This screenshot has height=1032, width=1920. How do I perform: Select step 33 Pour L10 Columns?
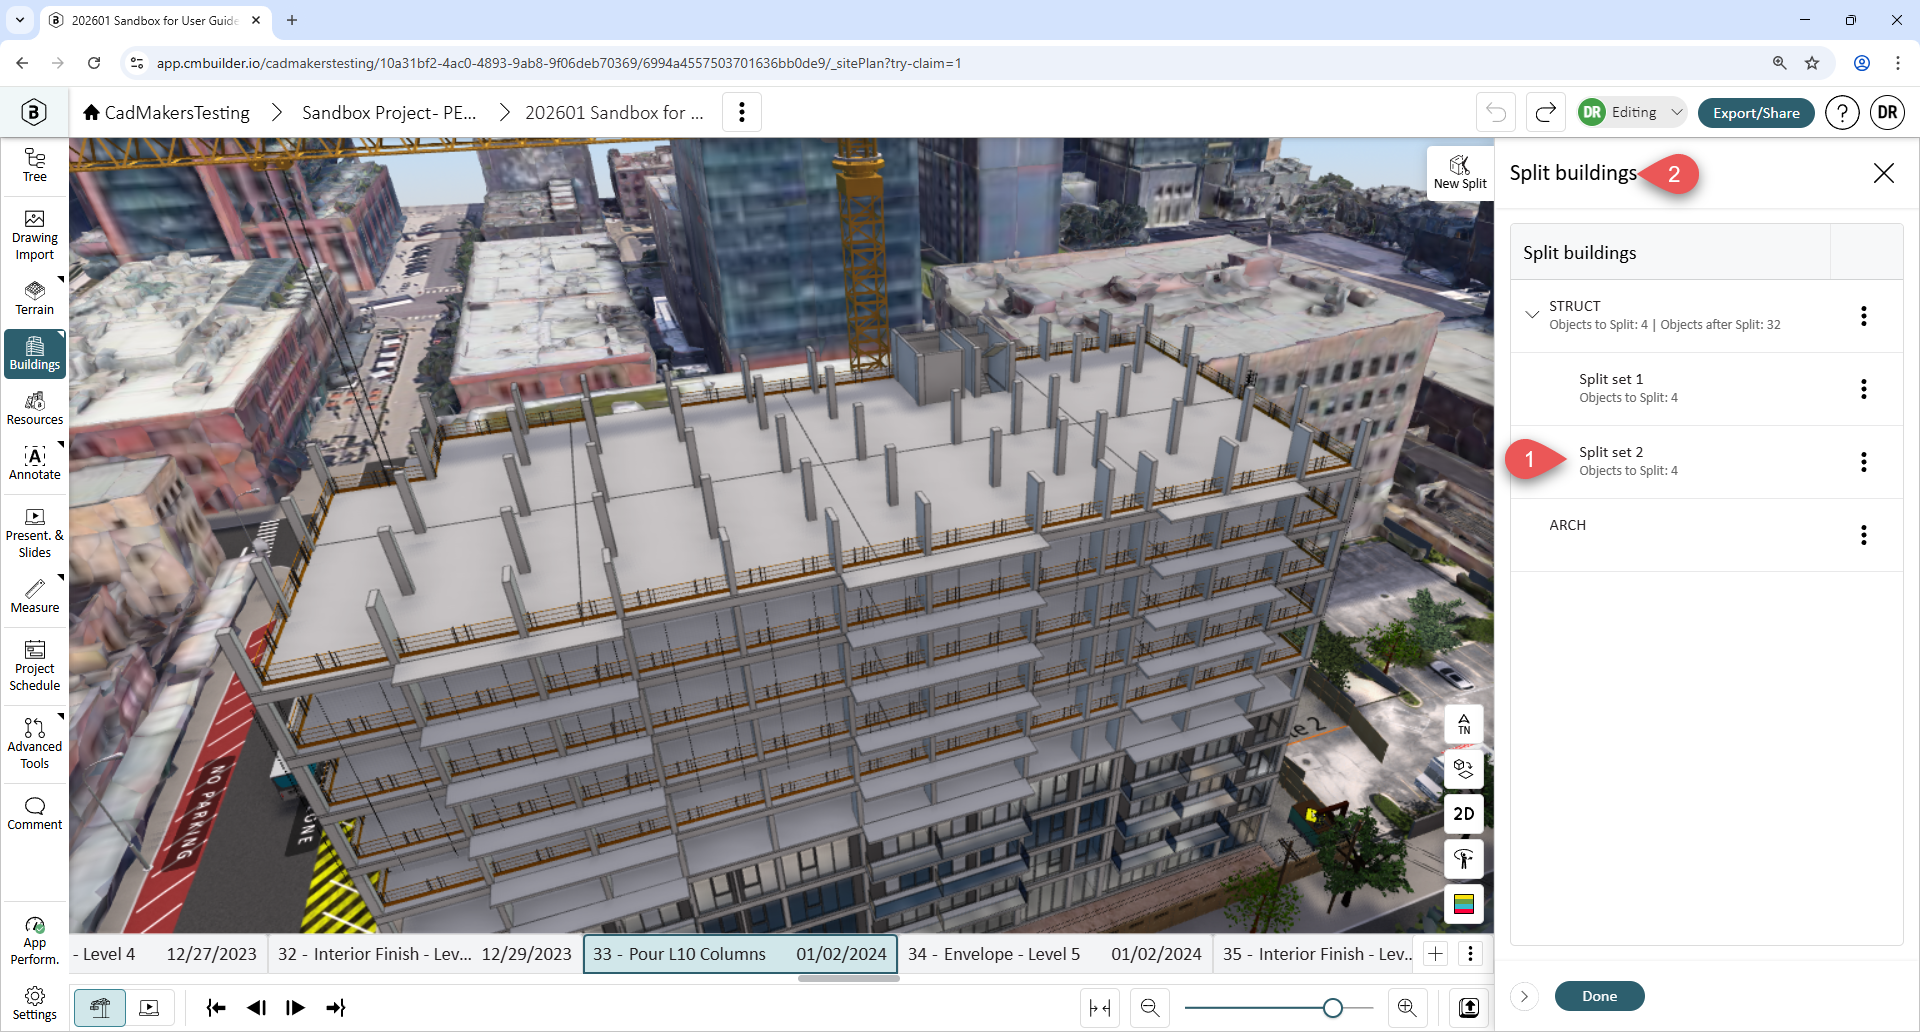coord(740,954)
